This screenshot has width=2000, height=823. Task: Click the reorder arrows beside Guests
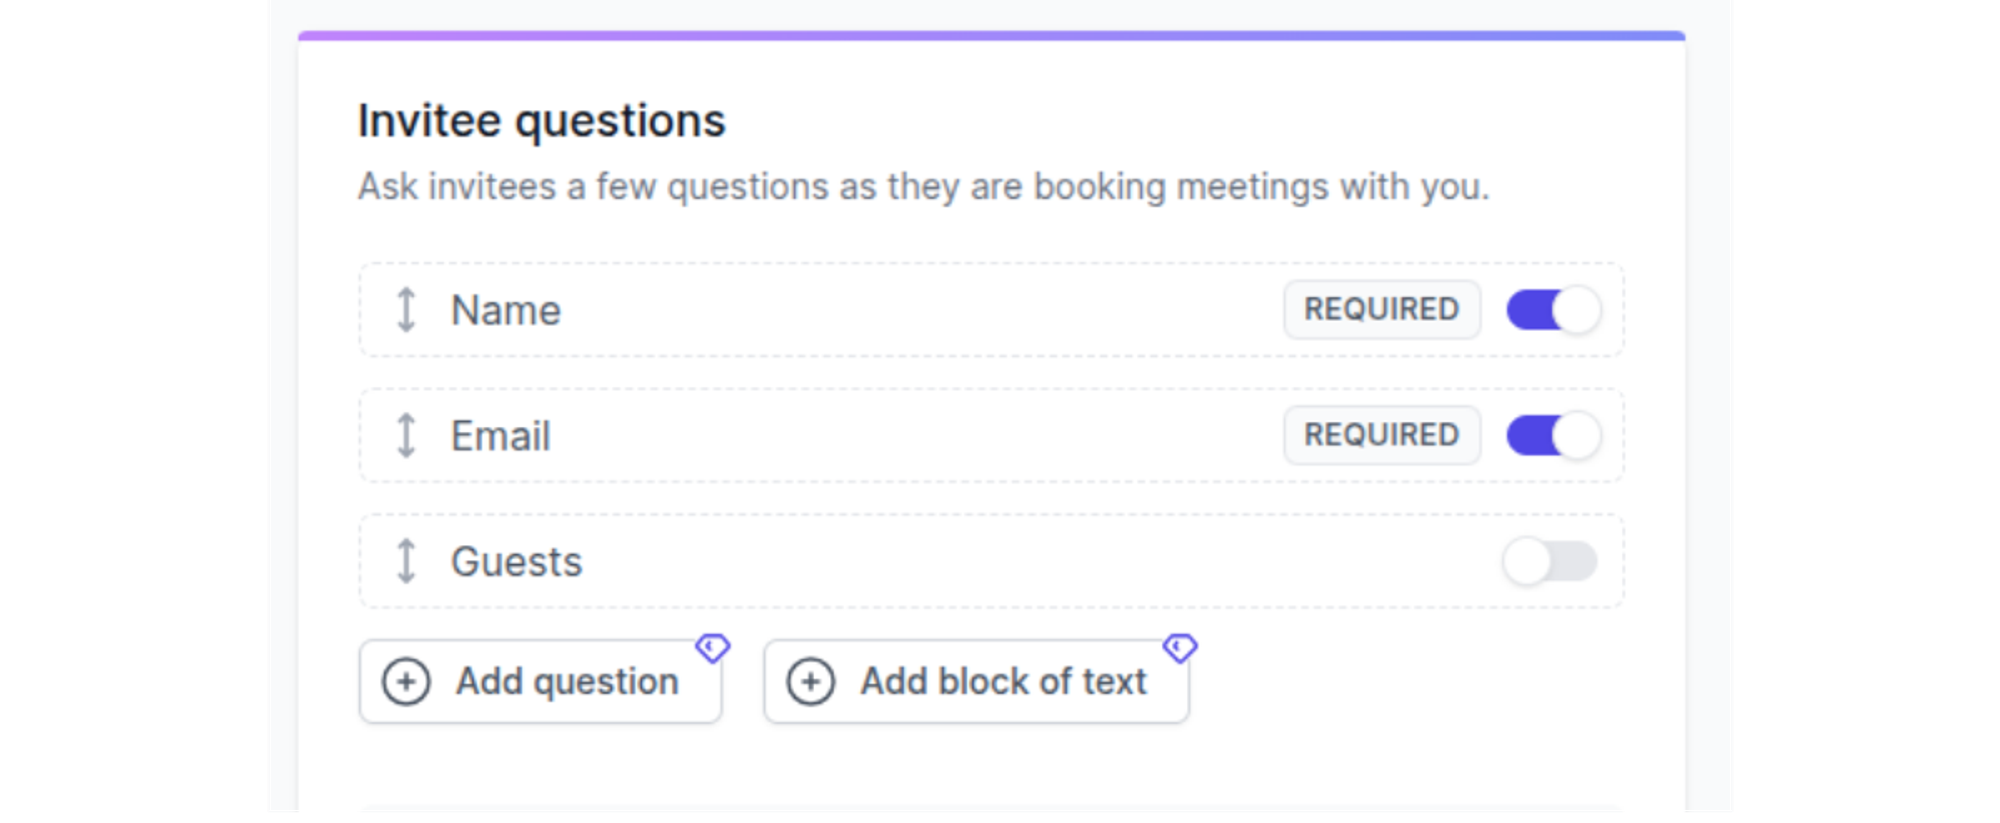[x=405, y=561]
